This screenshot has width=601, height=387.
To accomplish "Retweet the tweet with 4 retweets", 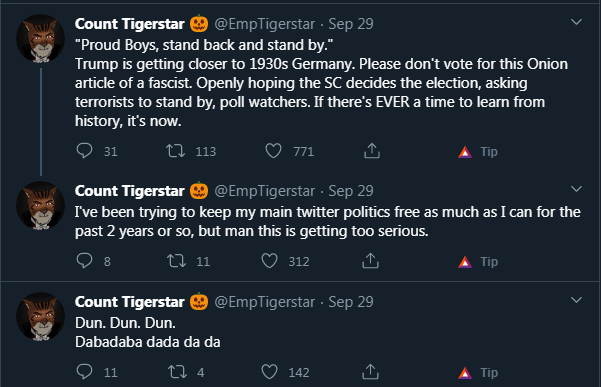I will click(x=177, y=372).
